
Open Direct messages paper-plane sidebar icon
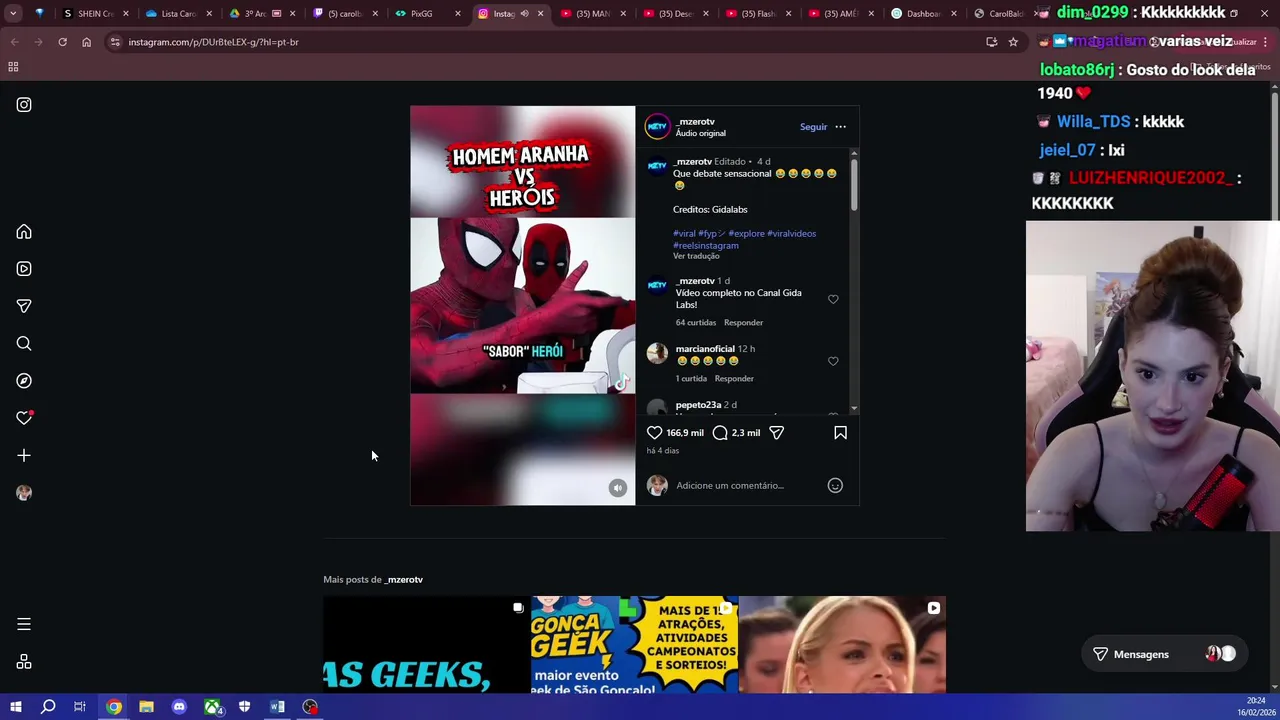tap(24, 306)
